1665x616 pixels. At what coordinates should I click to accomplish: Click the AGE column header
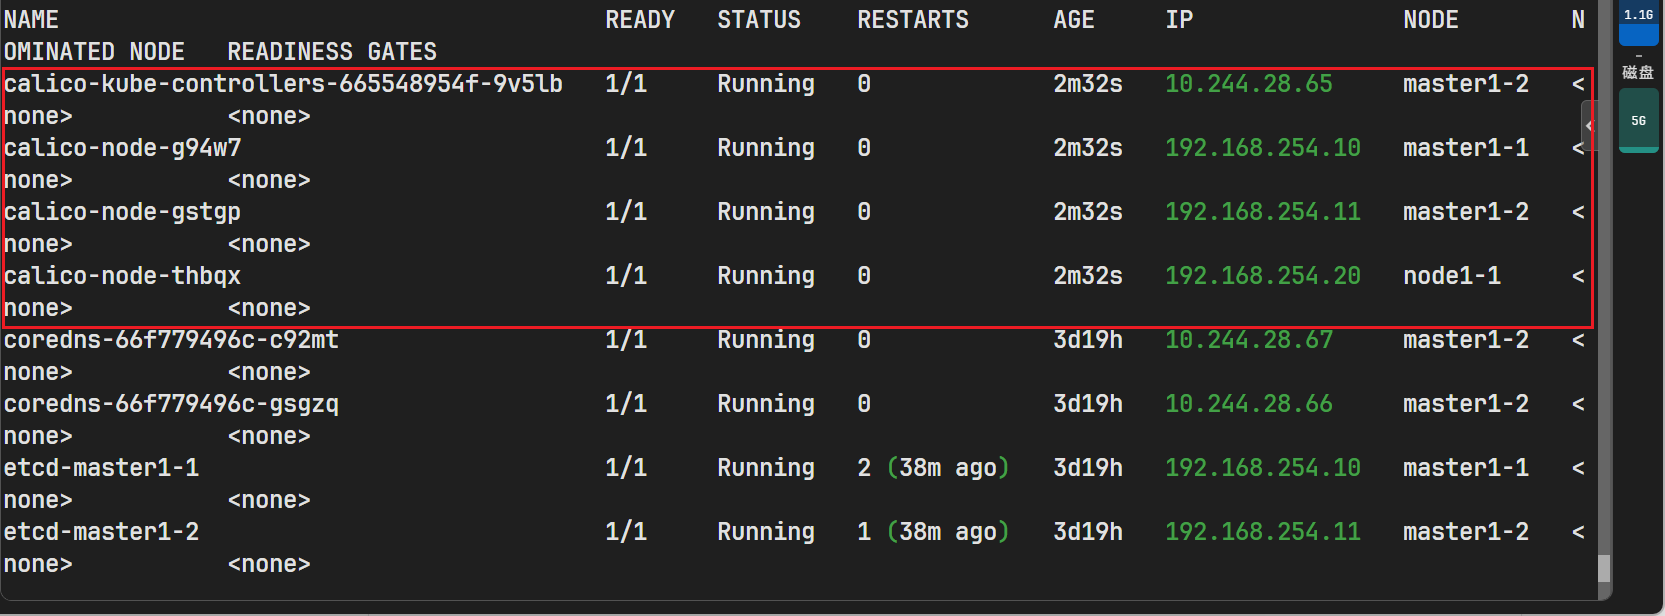pos(1073,20)
